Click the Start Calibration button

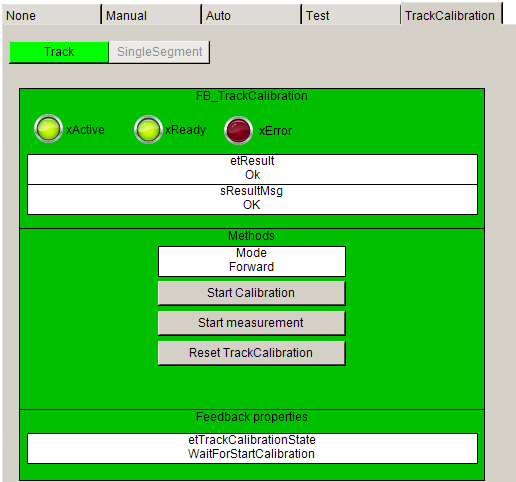click(252, 293)
